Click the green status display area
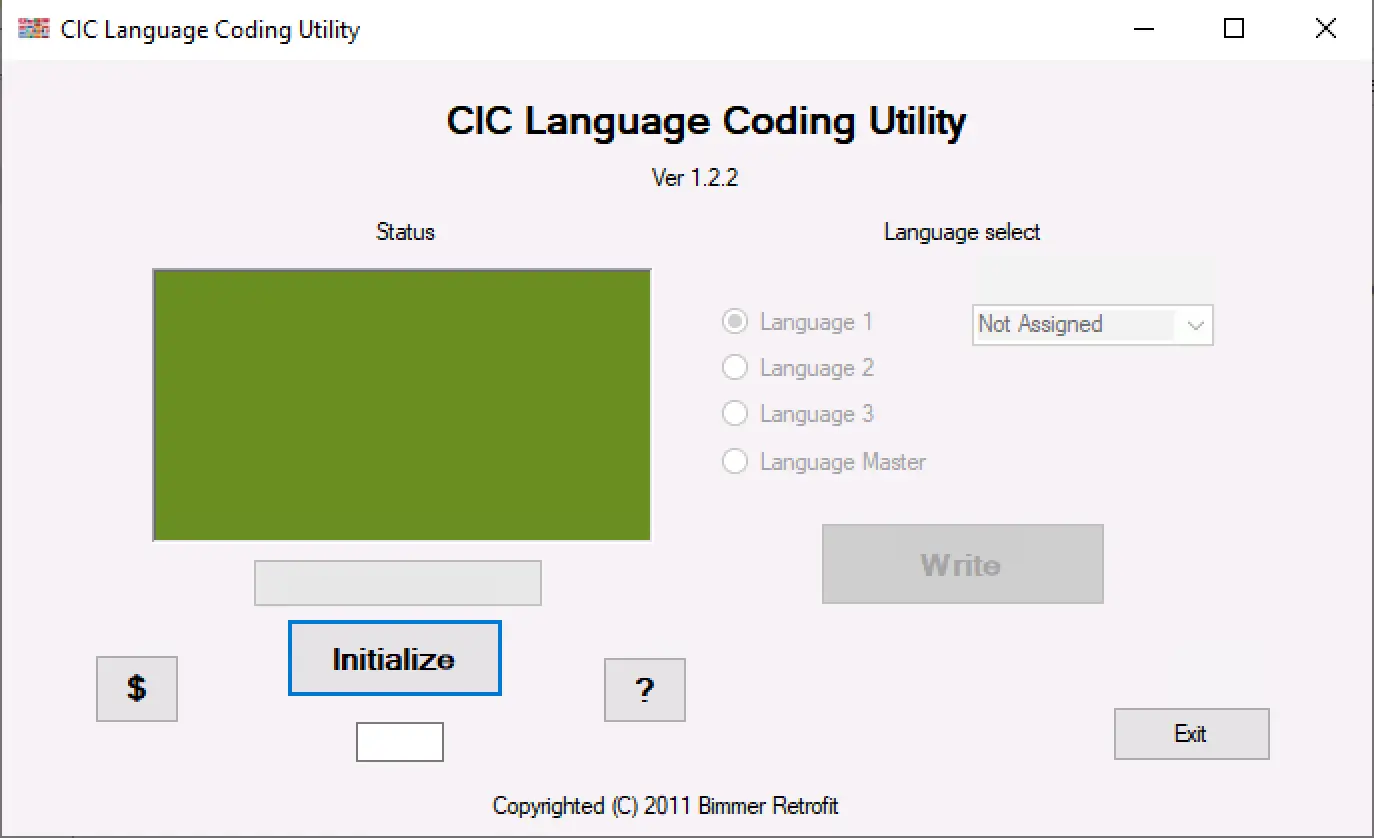This screenshot has width=1374, height=838. point(401,404)
